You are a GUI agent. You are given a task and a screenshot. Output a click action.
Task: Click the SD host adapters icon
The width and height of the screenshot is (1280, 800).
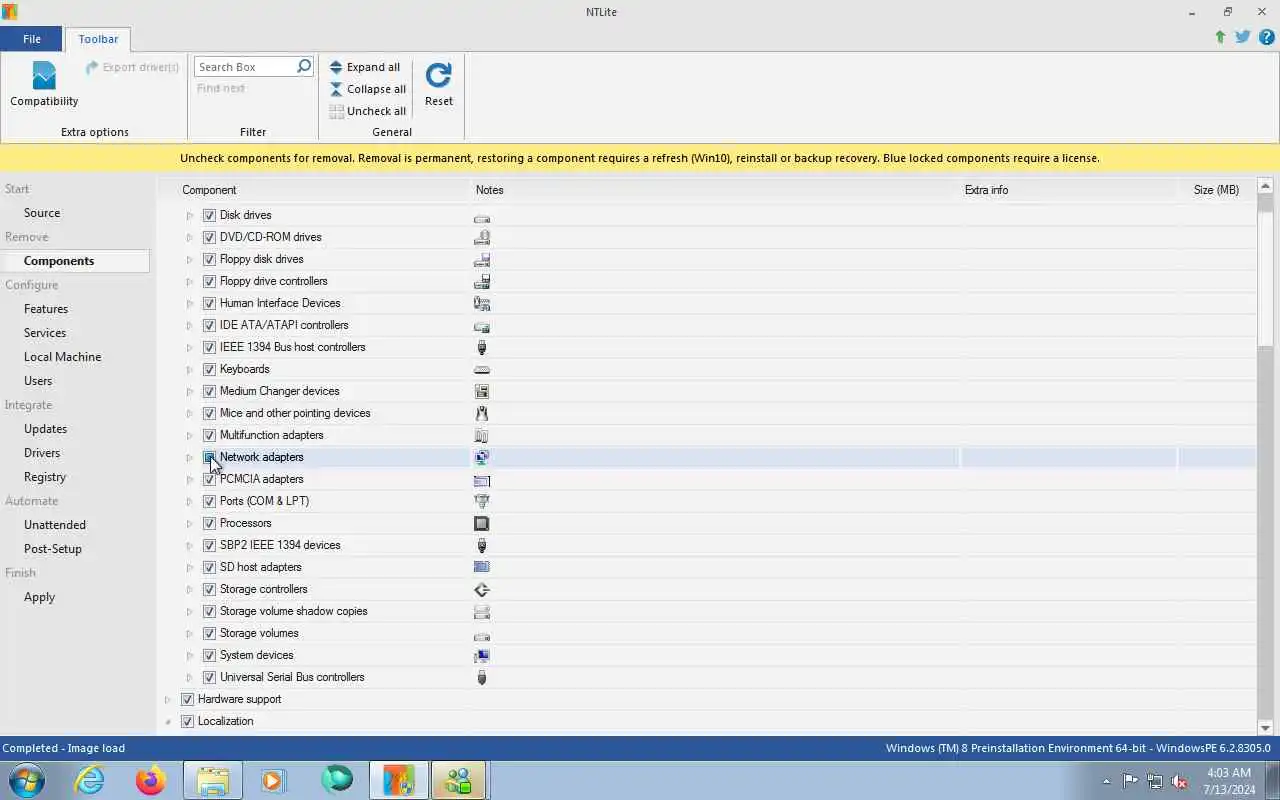pos(482,568)
